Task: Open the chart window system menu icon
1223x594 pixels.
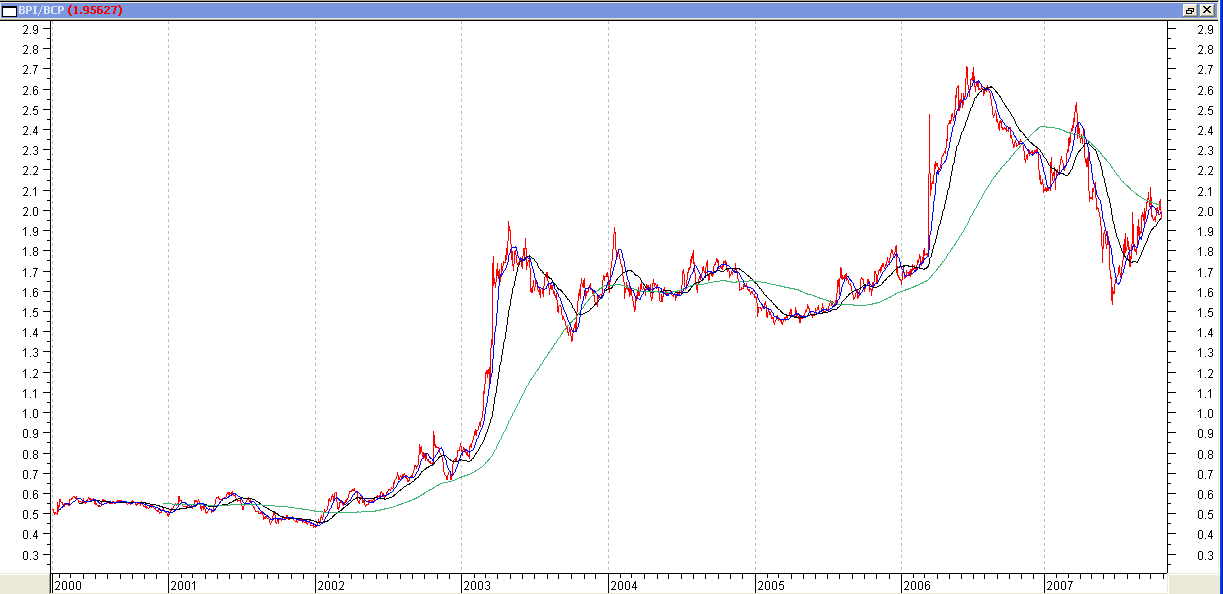Action: click(9, 9)
